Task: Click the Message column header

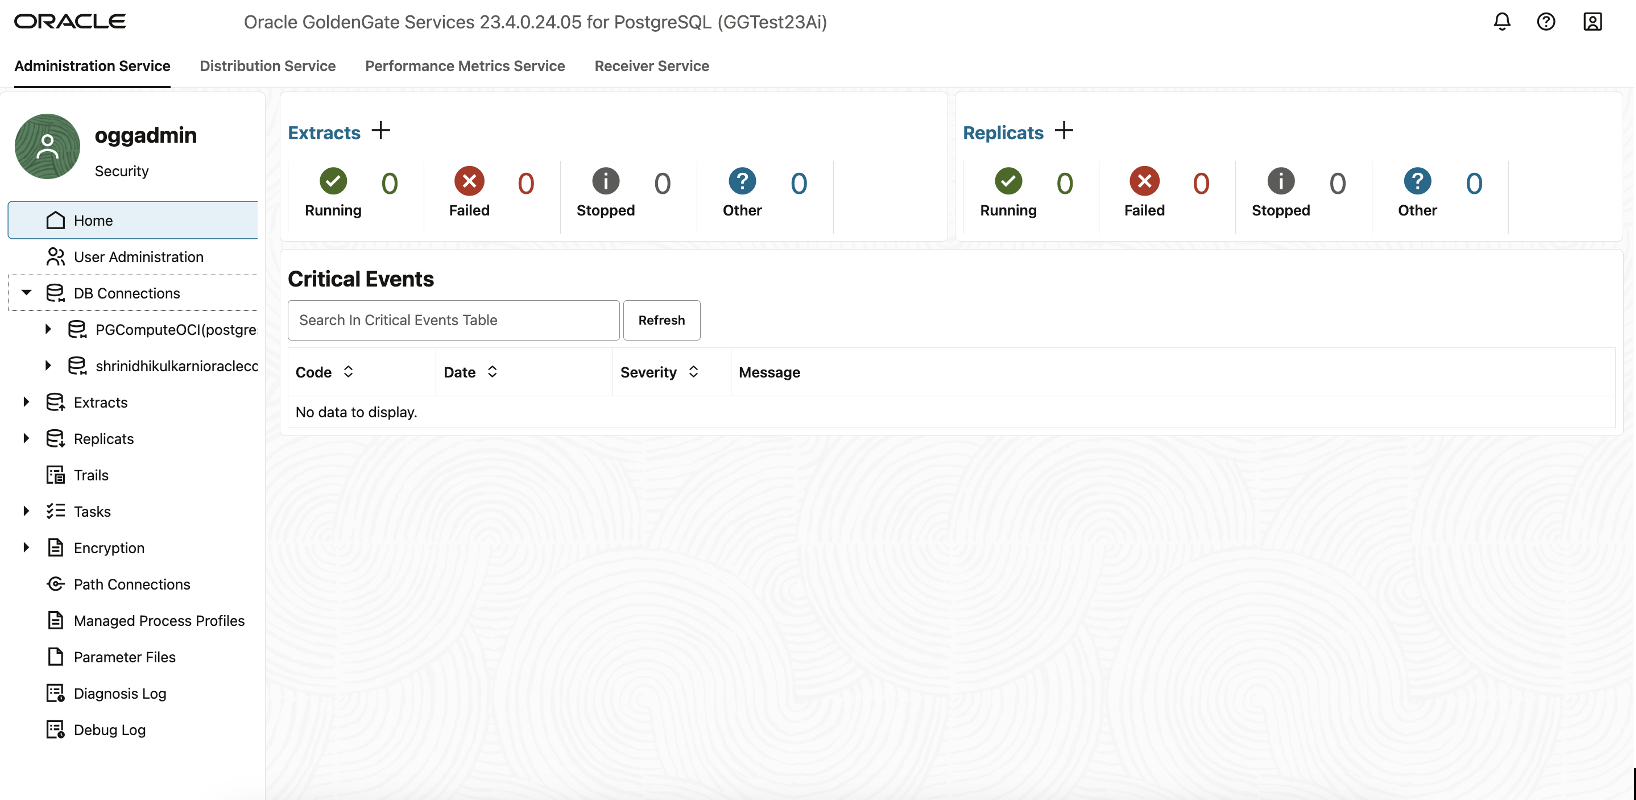Action: point(770,372)
